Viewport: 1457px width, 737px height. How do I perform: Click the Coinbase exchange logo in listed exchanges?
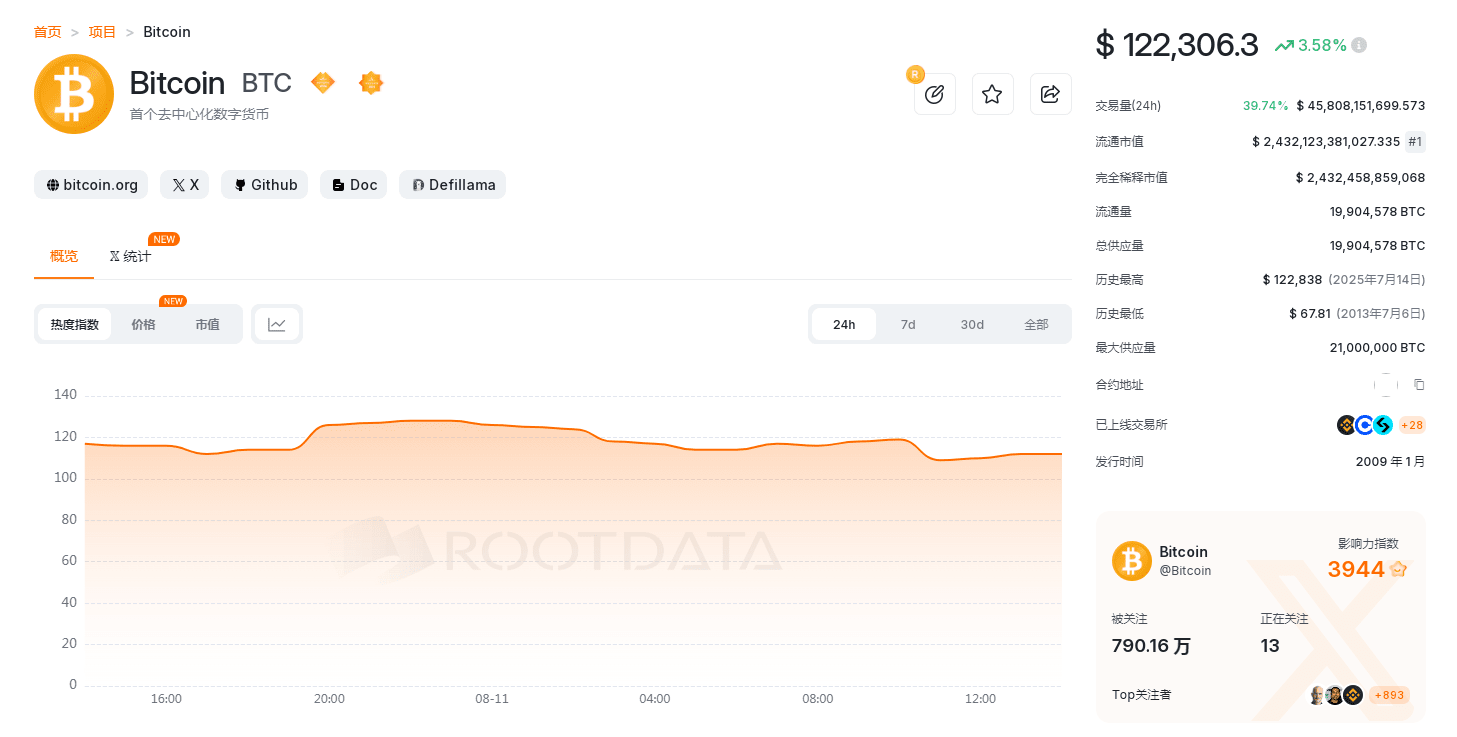point(1364,425)
